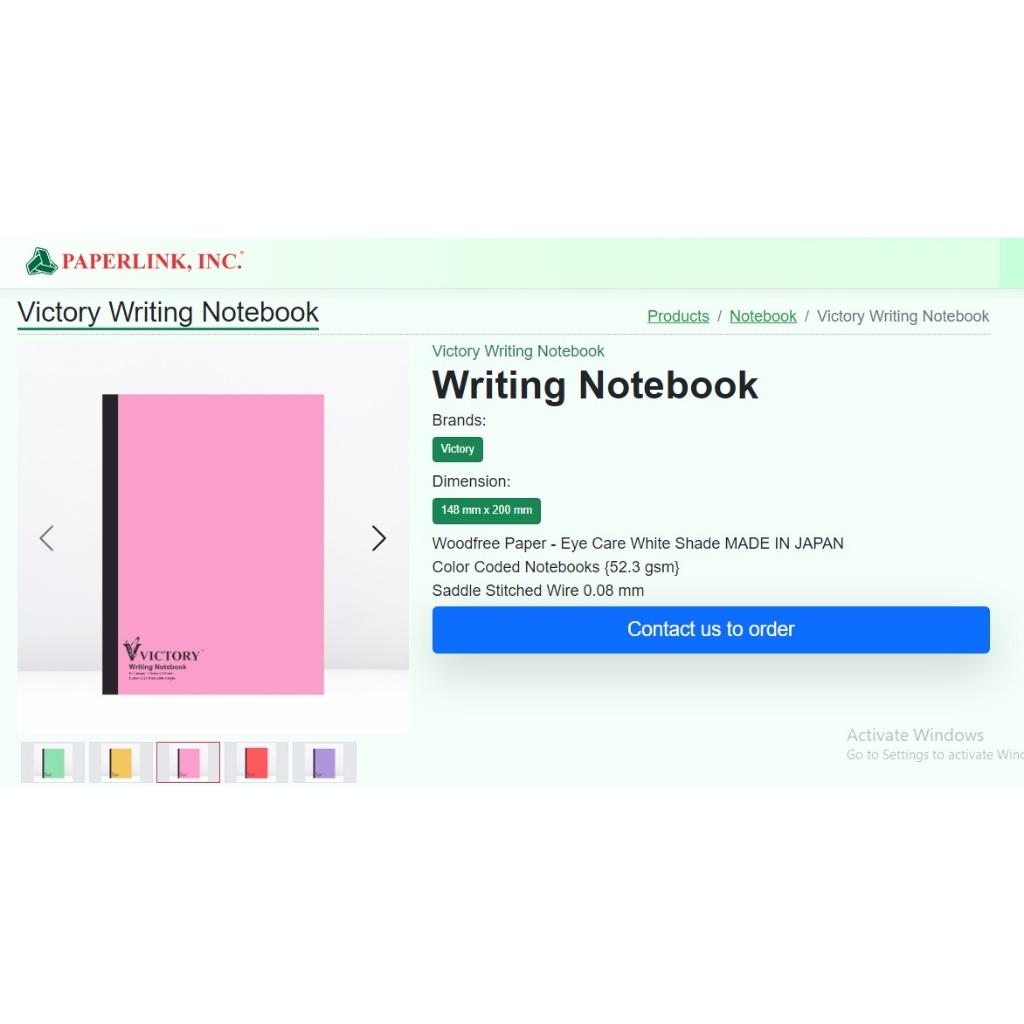Screen dimensions: 1024x1024
Task: Select the purple notebook thumbnail
Action: (324, 762)
